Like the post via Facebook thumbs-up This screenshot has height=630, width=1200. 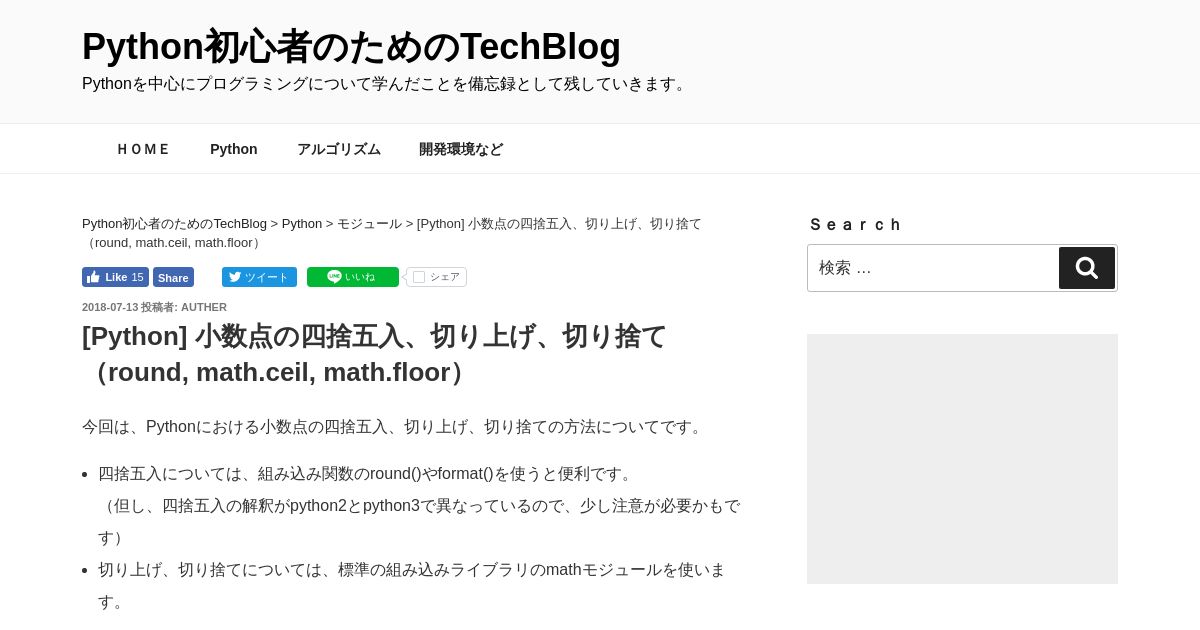coord(115,277)
